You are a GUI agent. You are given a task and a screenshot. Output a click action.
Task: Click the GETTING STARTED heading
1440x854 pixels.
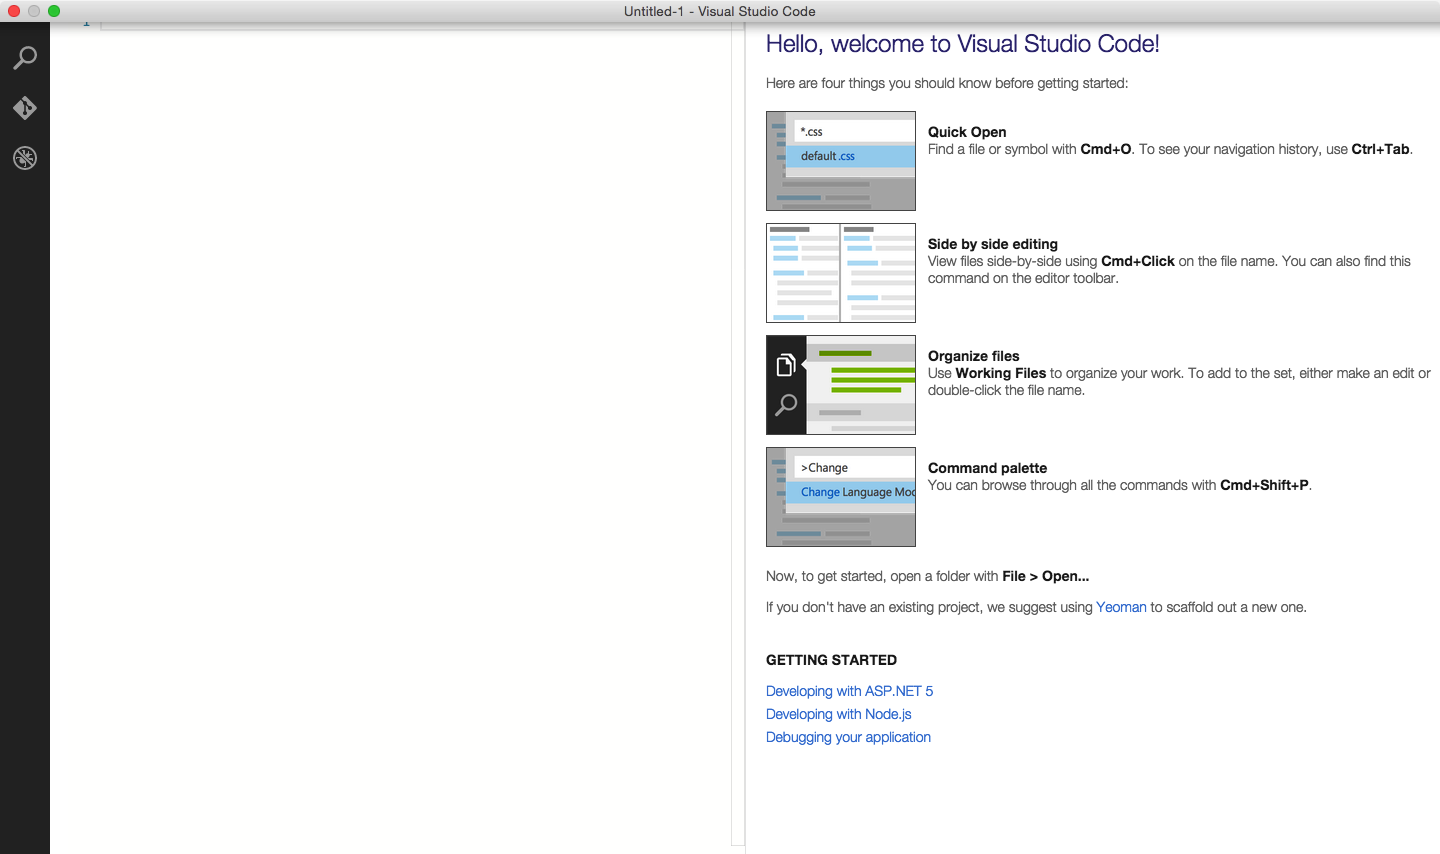(831, 660)
